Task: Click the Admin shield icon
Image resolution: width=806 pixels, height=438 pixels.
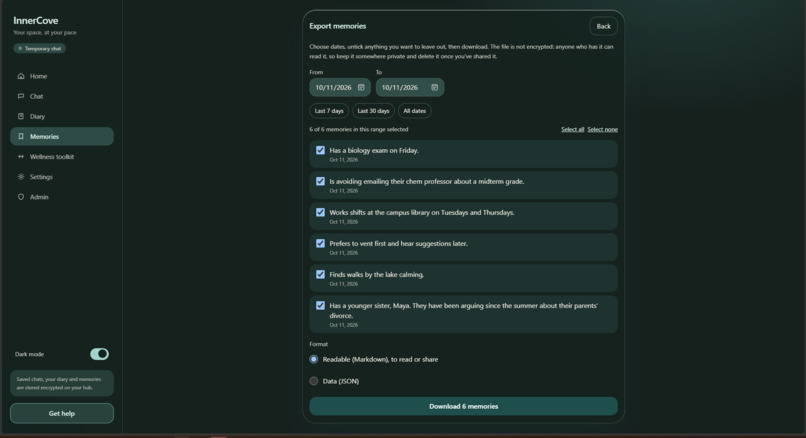Action: pyautogui.click(x=21, y=197)
